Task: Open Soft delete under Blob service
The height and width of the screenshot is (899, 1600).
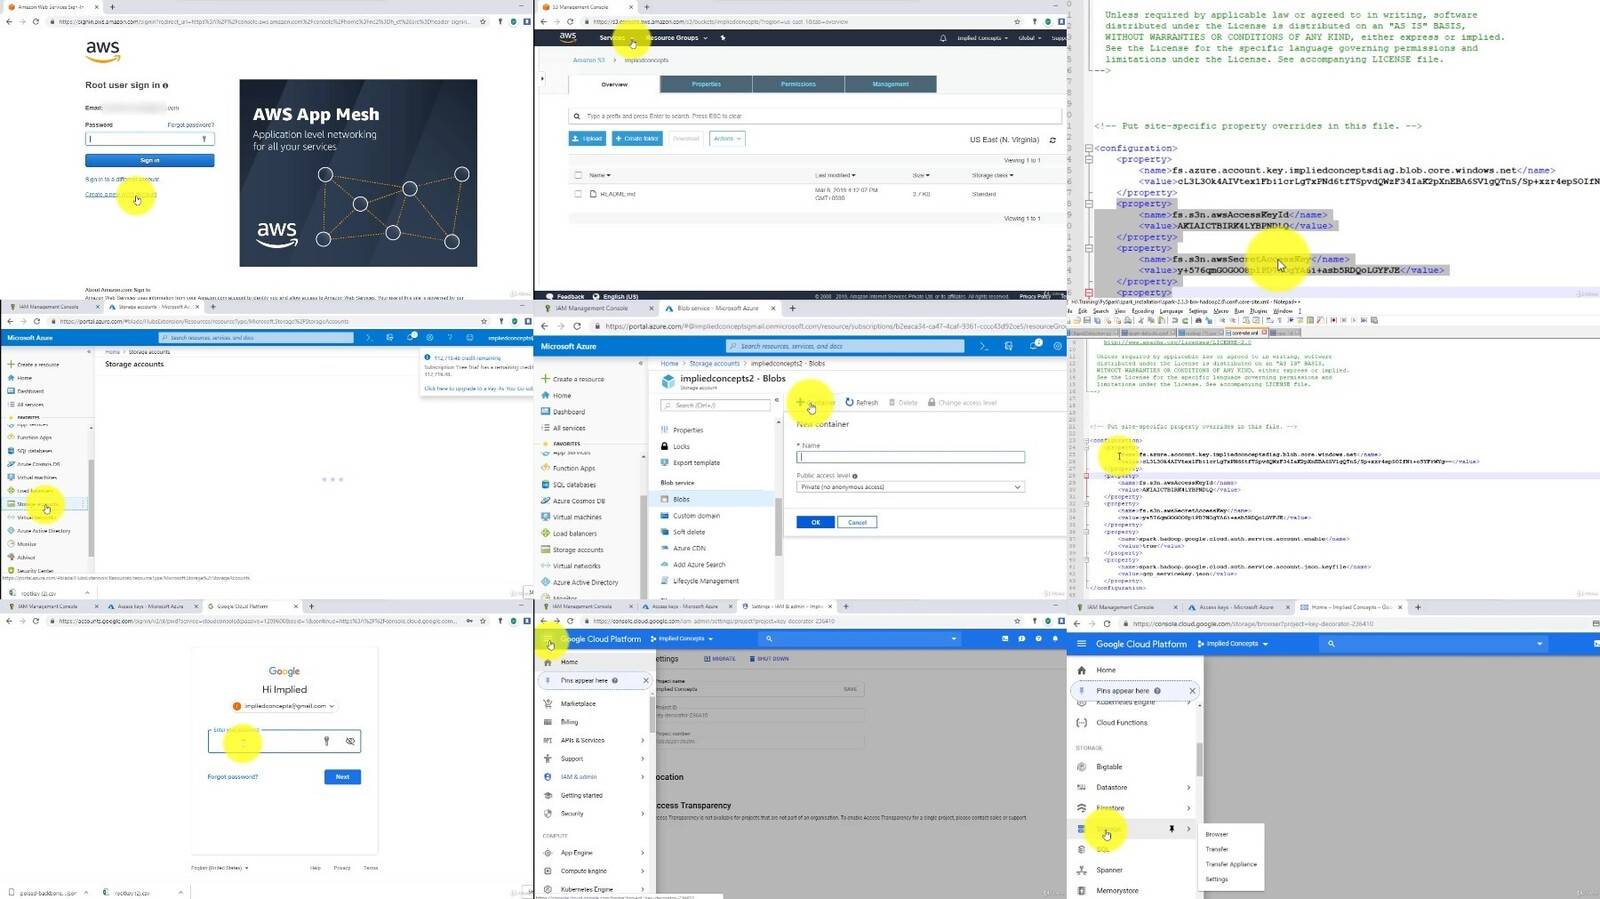Action: click(x=681, y=532)
